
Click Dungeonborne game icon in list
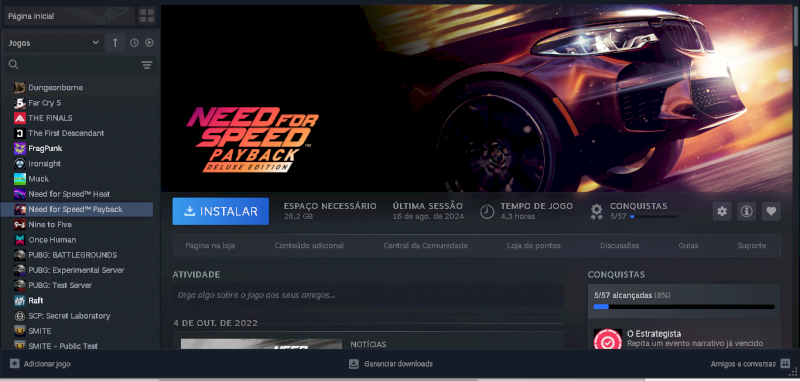click(x=20, y=88)
